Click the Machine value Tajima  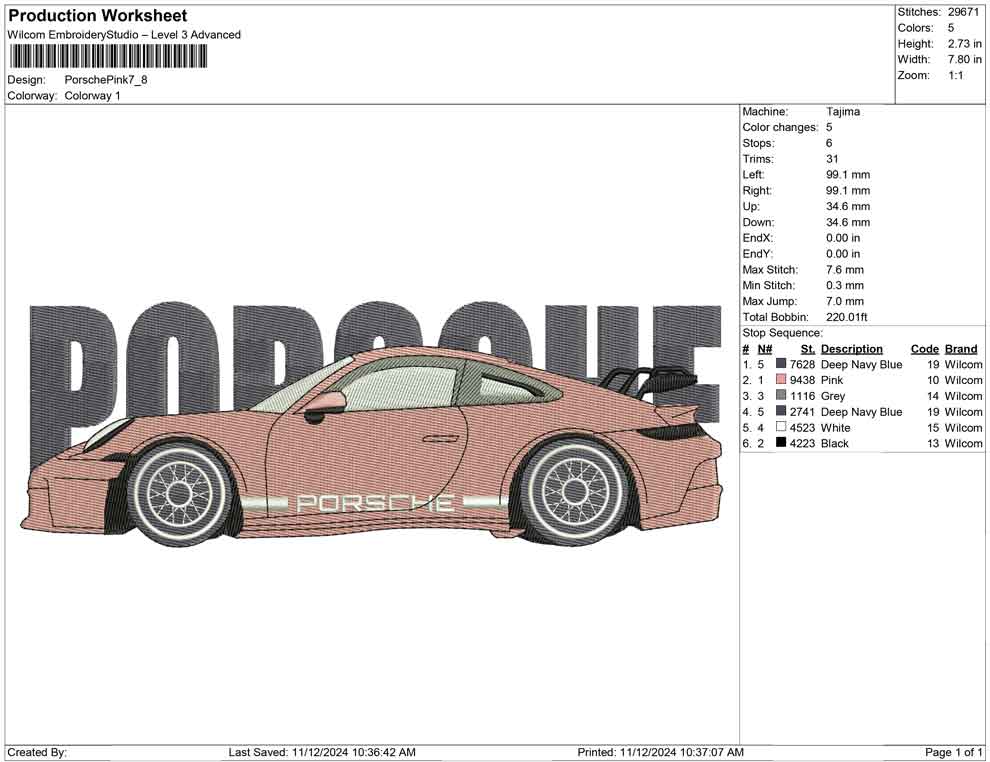pyautogui.click(x=843, y=111)
